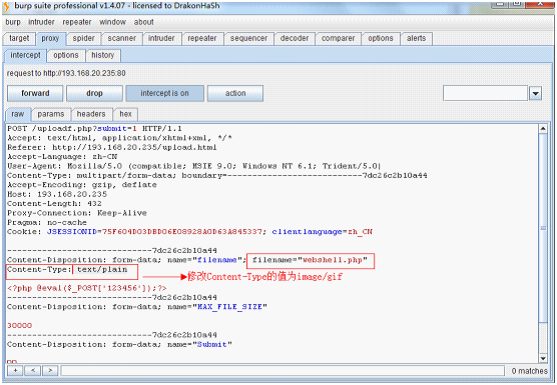Click the empty combo box field
This screenshot has width=557, height=385.
click(485, 93)
